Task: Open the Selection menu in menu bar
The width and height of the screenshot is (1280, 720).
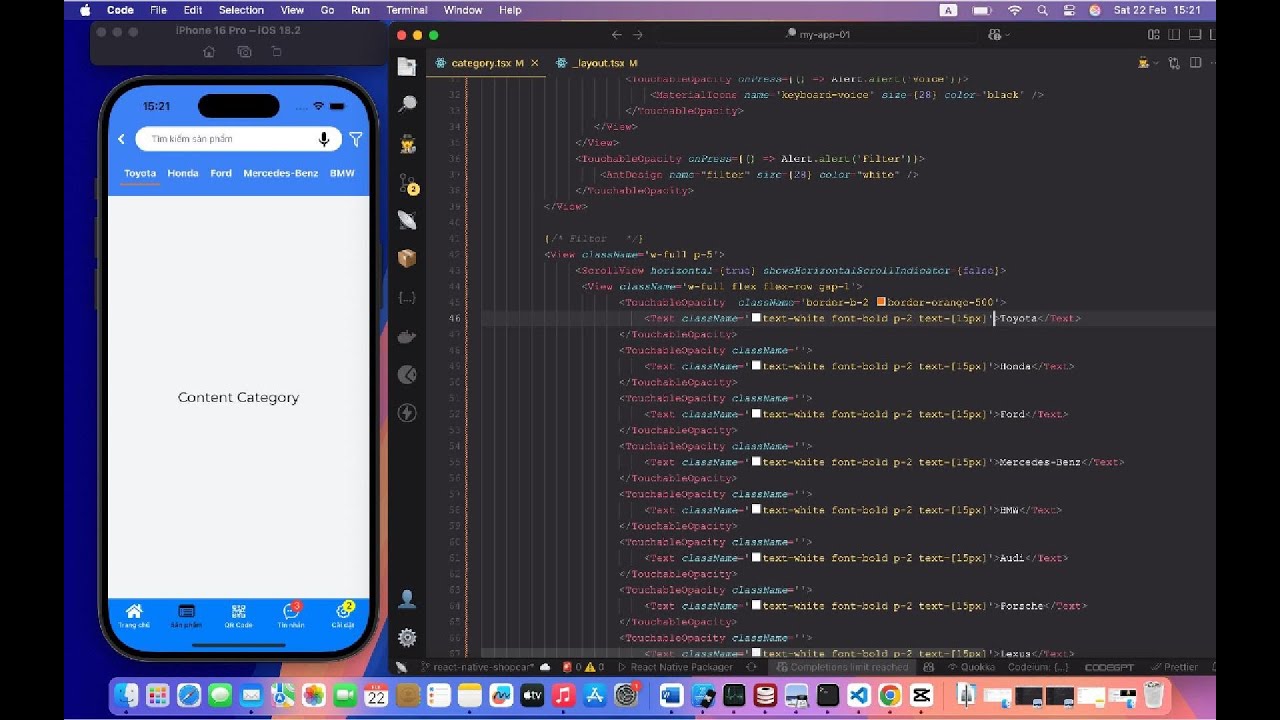Action: [241, 10]
